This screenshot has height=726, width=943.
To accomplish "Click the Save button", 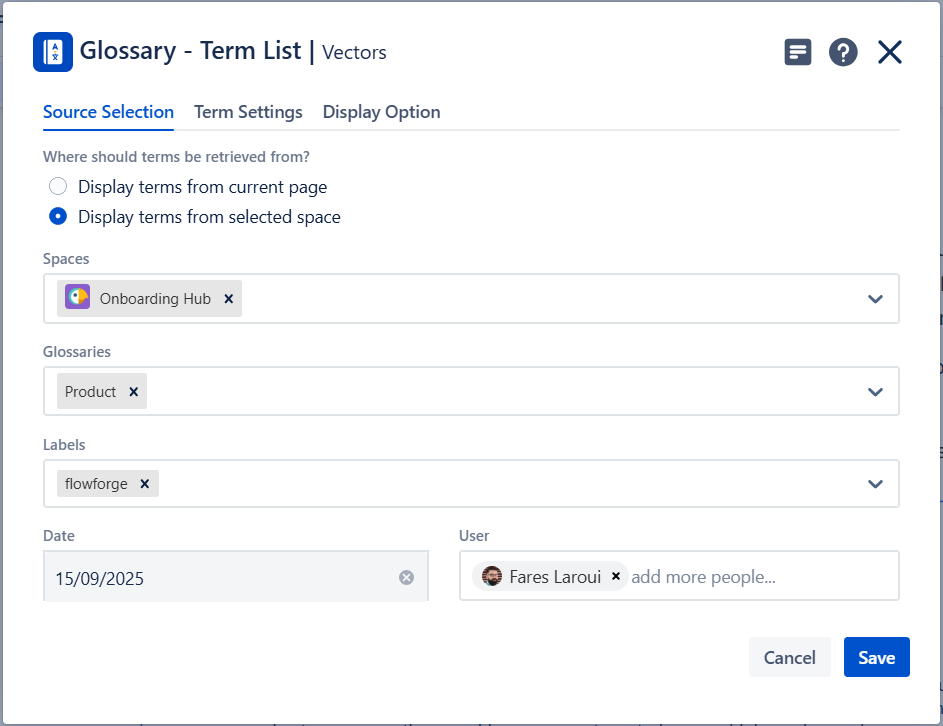I will (x=876, y=657).
